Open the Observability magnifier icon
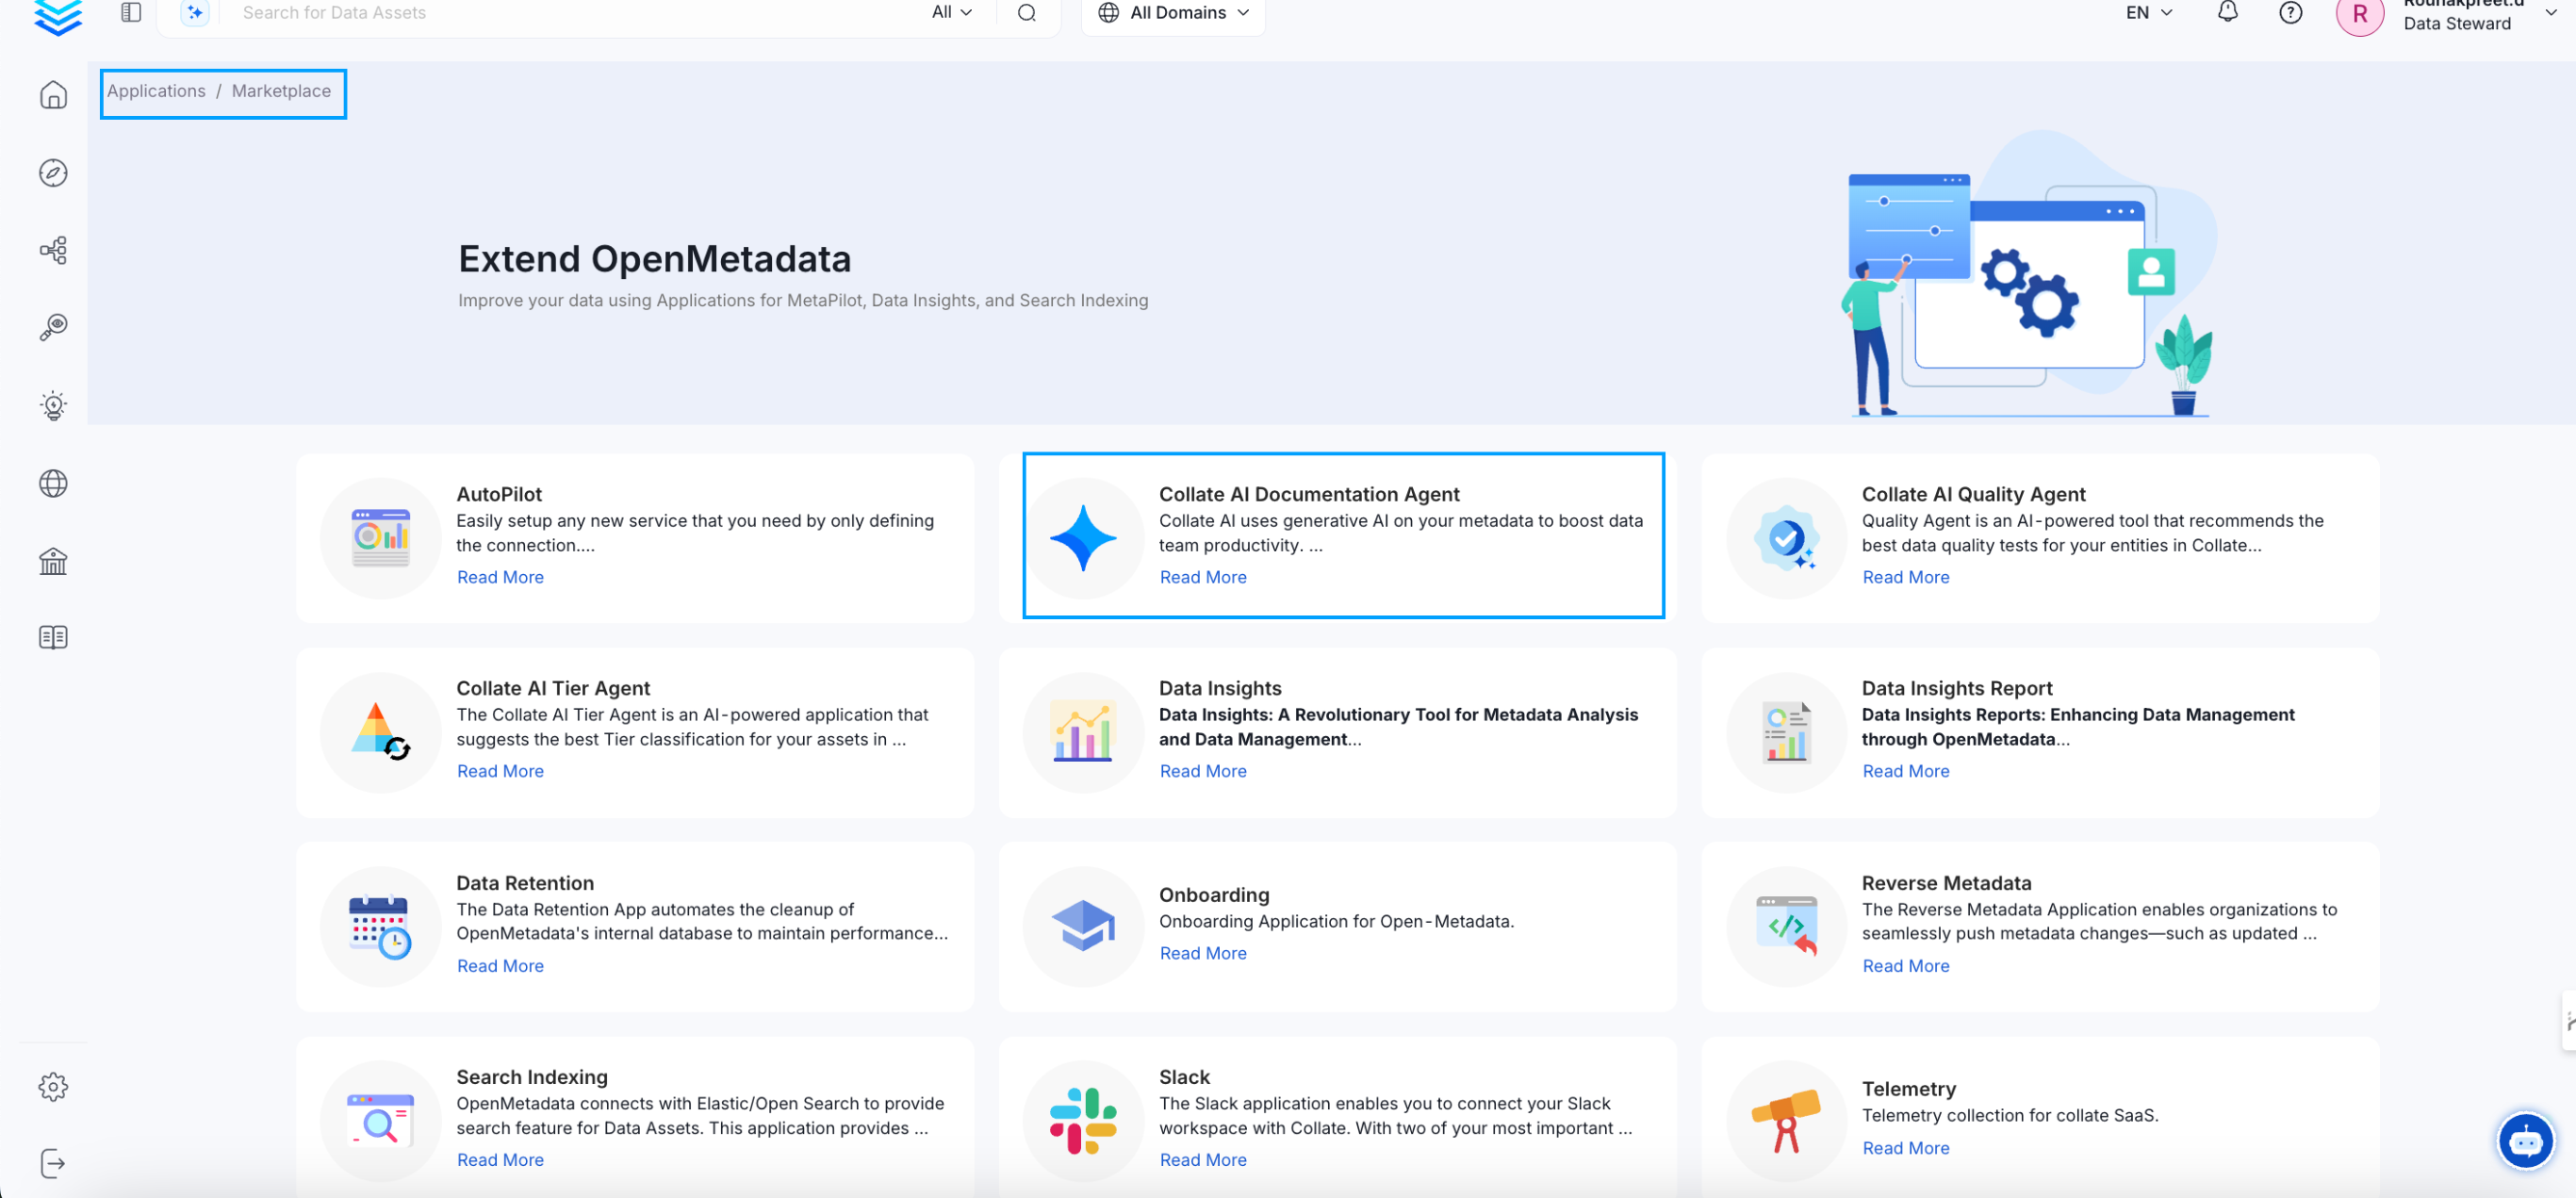This screenshot has width=2576, height=1198. coord(53,327)
